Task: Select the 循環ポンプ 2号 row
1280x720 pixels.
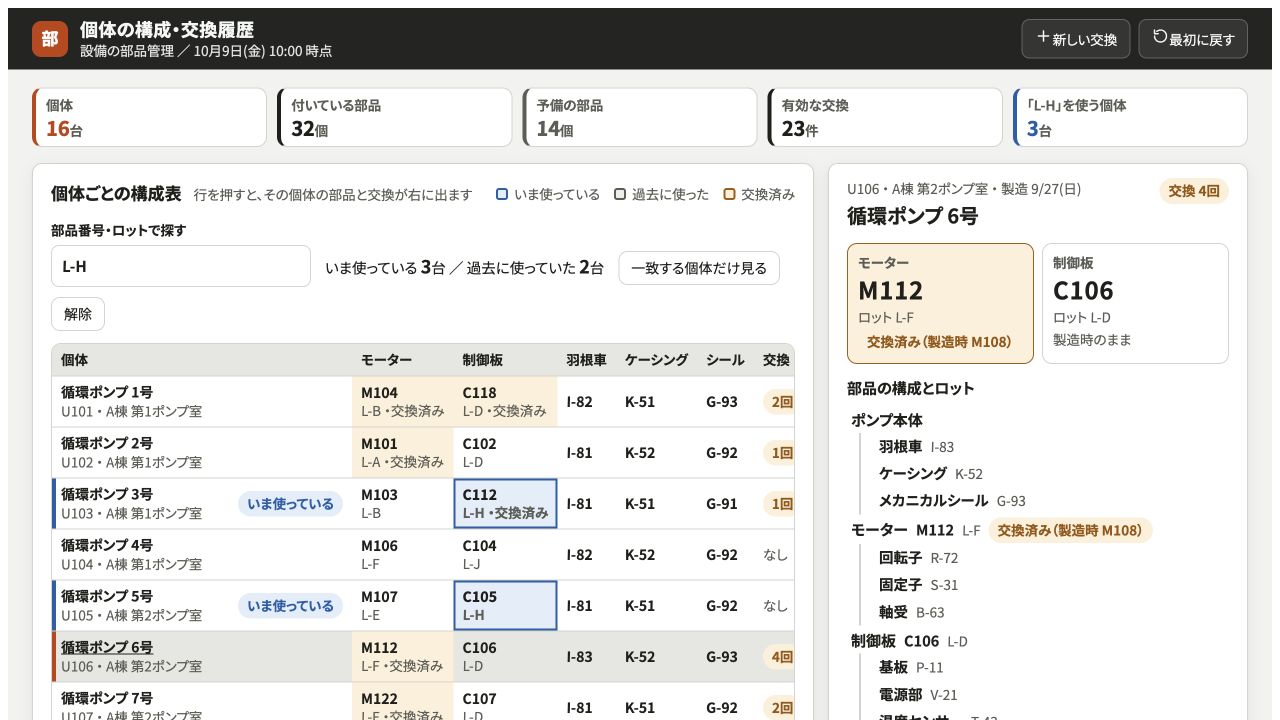Action: tap(423, 453)
